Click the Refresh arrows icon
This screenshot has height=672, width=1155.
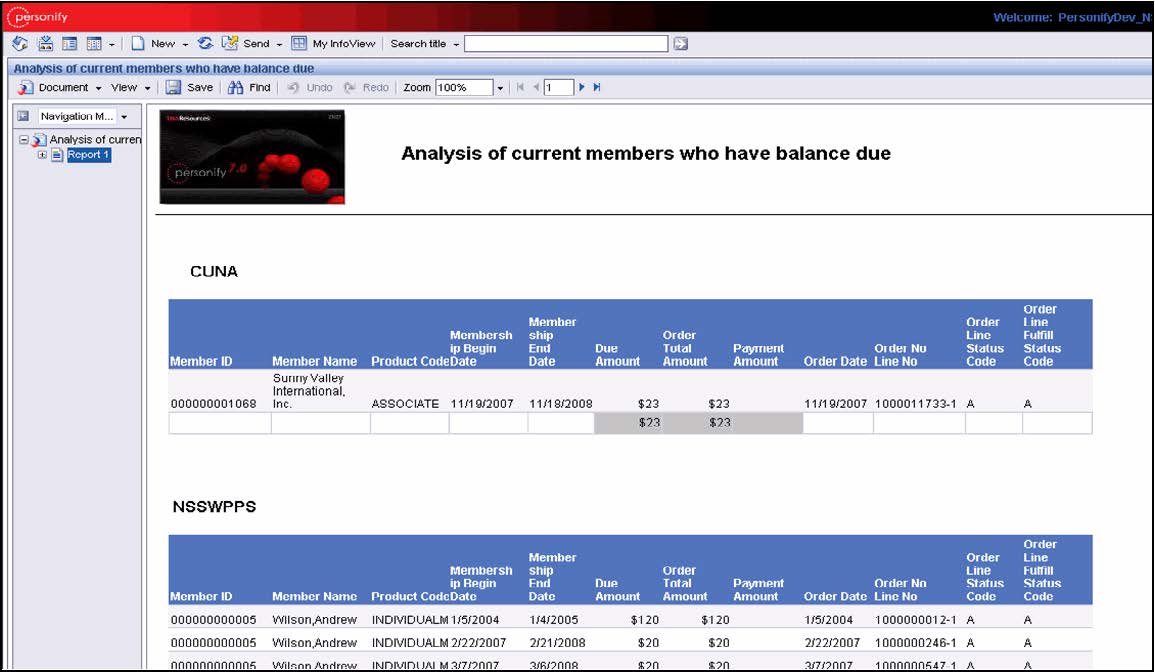click(206, 43)
